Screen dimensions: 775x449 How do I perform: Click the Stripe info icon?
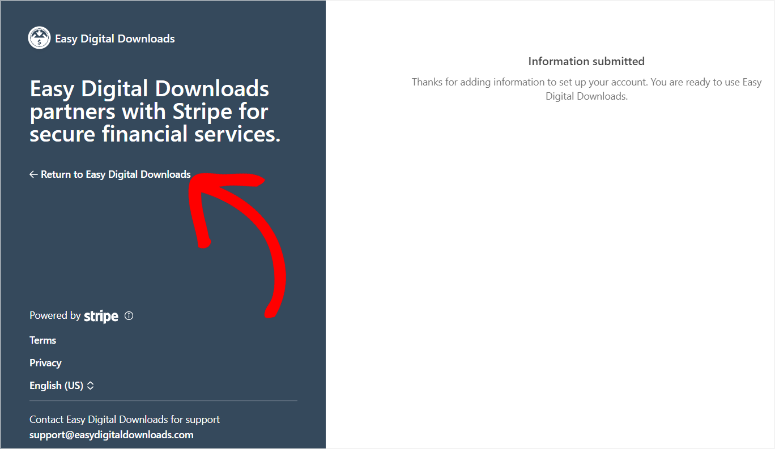(129, 315)
